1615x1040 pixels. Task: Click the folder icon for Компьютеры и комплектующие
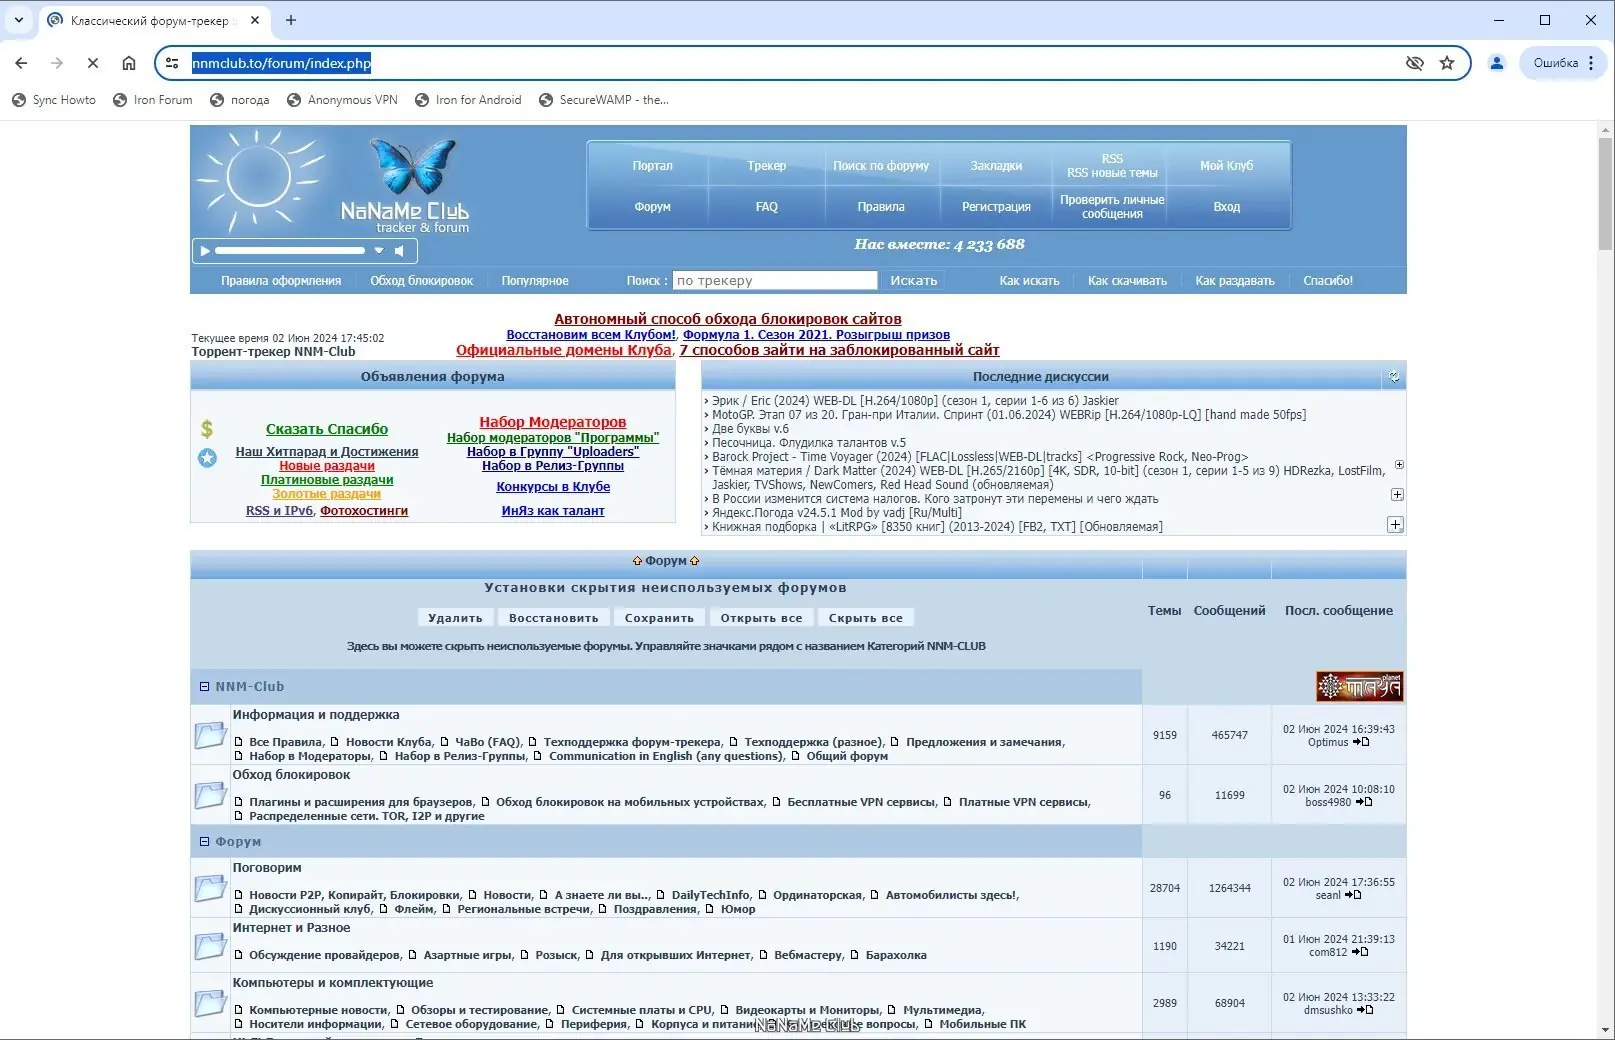(x=210, y=1003)
